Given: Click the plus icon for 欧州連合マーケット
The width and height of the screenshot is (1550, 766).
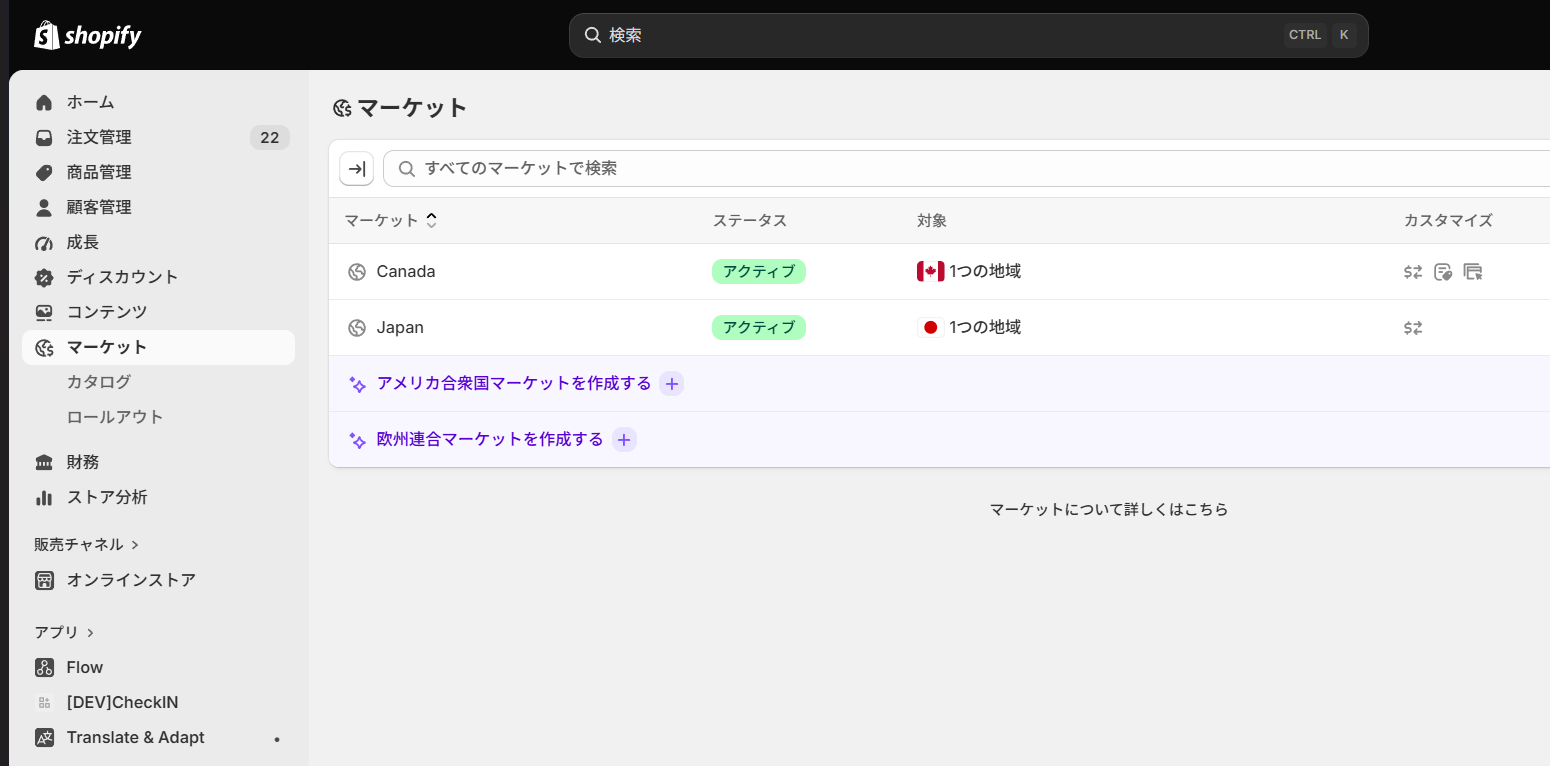Looking at the screenshot, I should click(x=624, y=440).
